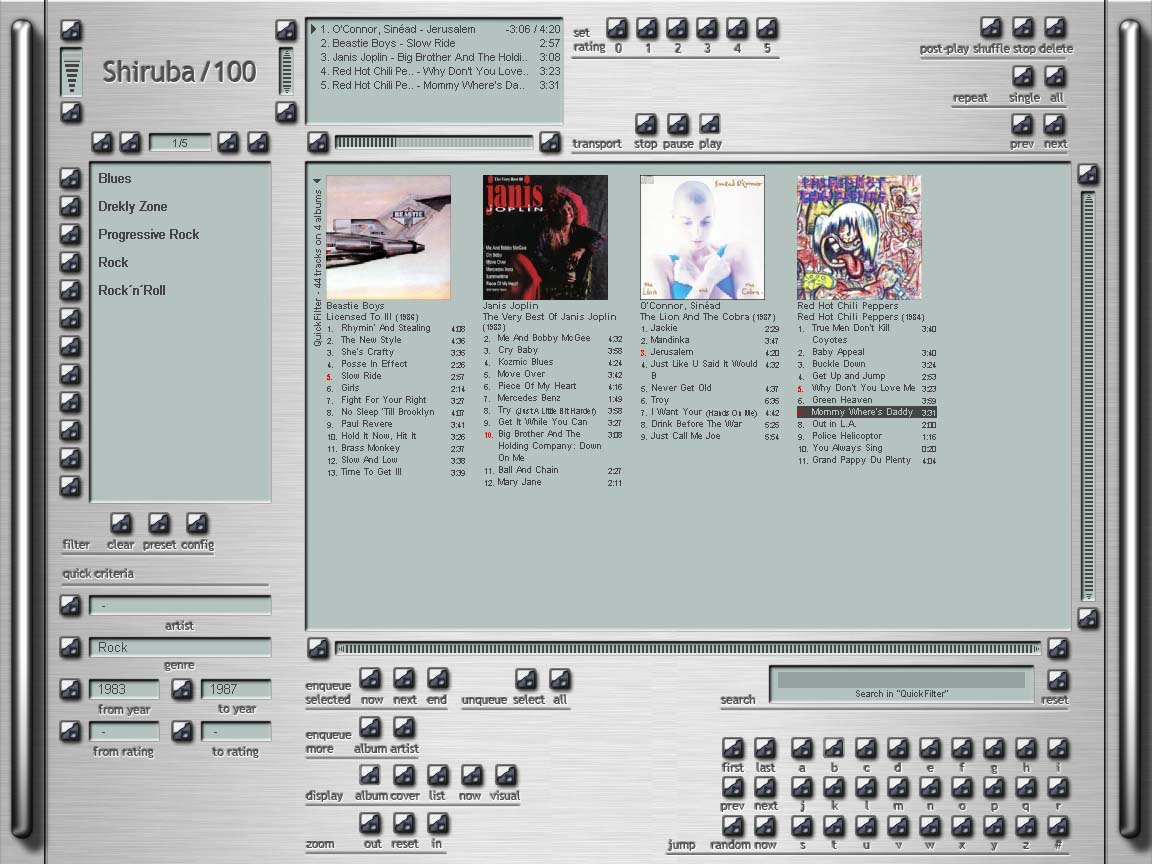Click the playback progress bar
The height and width of the screenshot is (864, 1152).
433,143
